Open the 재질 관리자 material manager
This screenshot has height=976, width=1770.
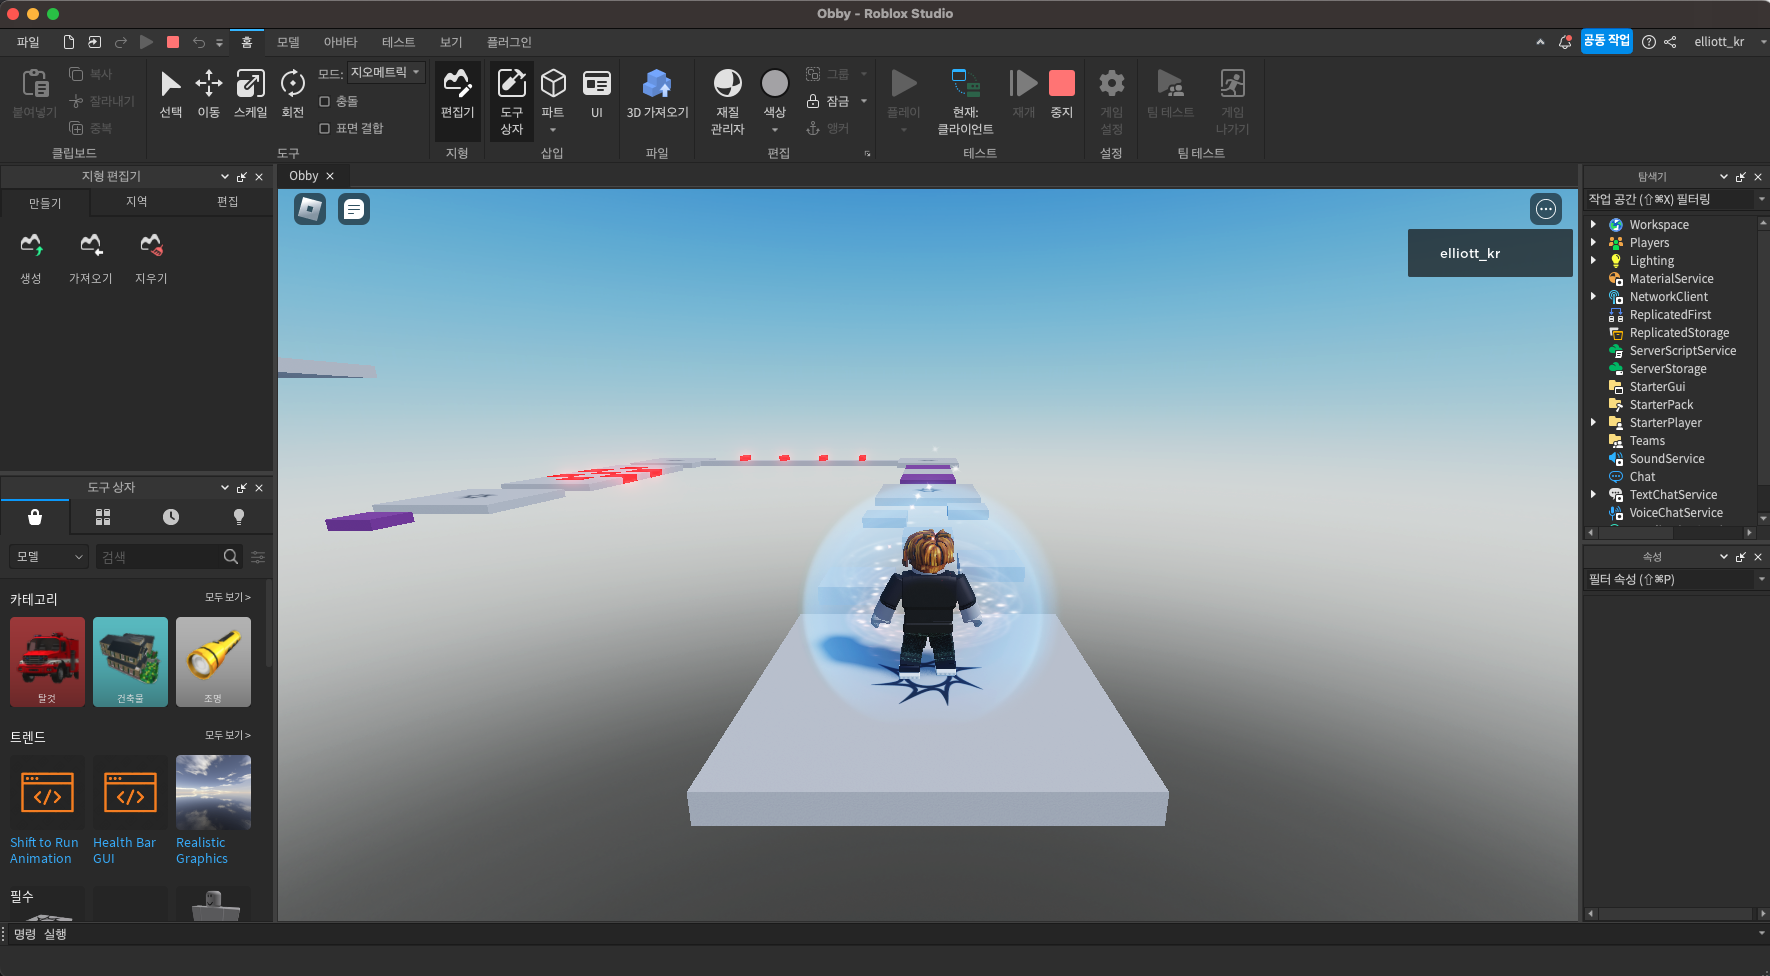(727, 101)
